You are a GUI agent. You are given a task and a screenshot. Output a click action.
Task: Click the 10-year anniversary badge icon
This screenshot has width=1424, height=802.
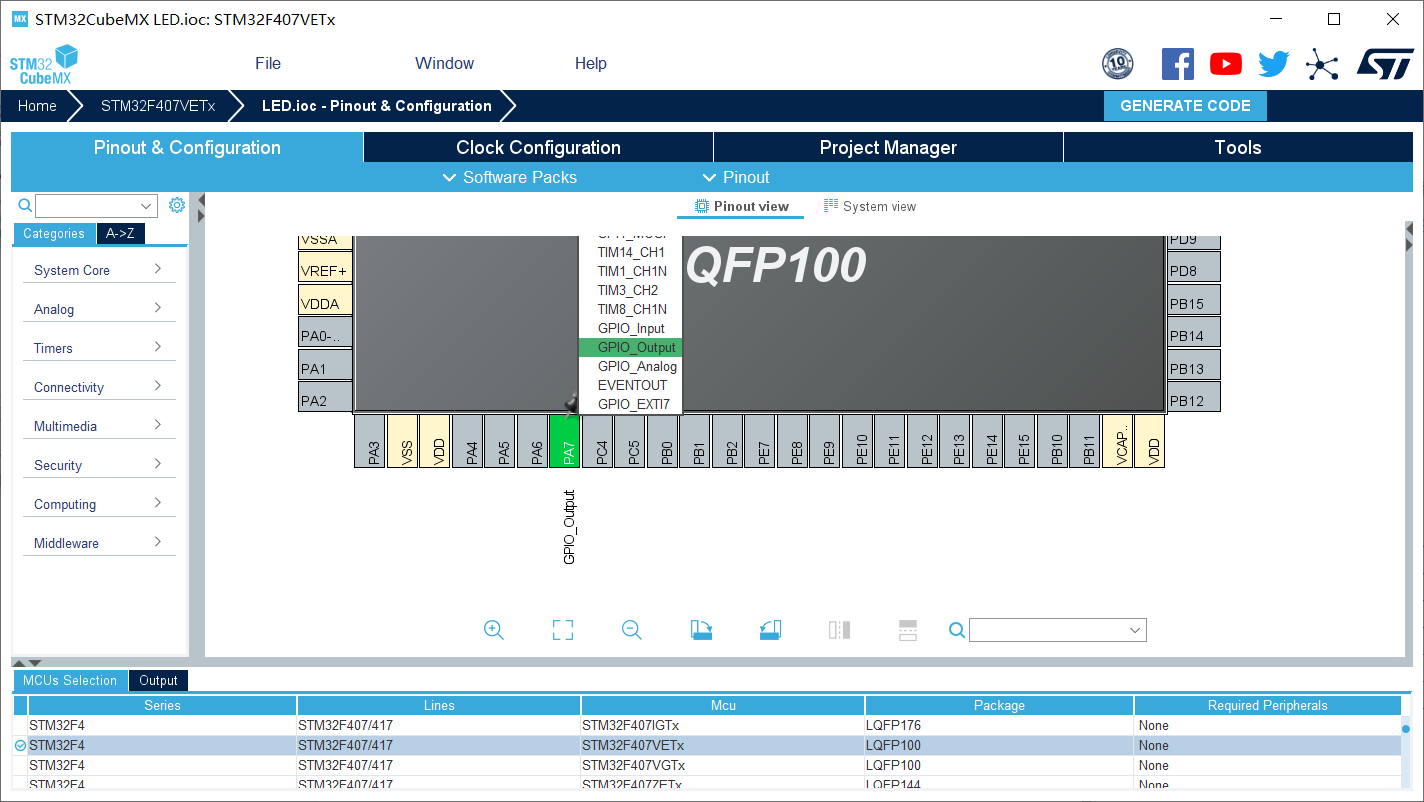pyautogui.click(x=1117, y=64)
